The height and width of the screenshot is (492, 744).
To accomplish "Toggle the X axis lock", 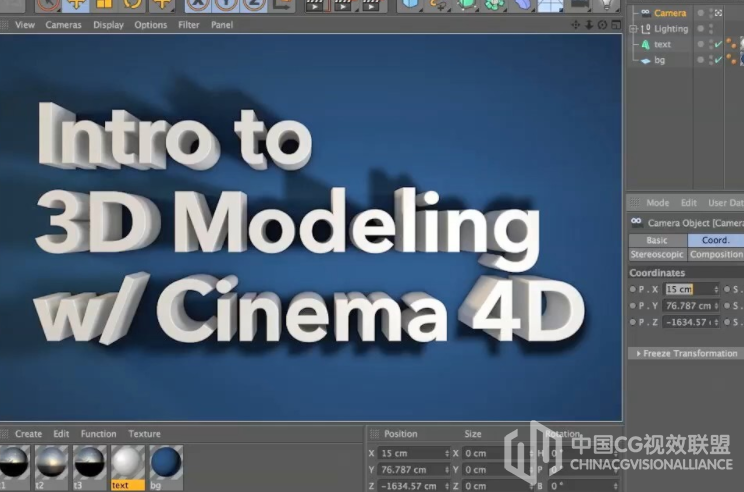I will [x=197, y=5].
